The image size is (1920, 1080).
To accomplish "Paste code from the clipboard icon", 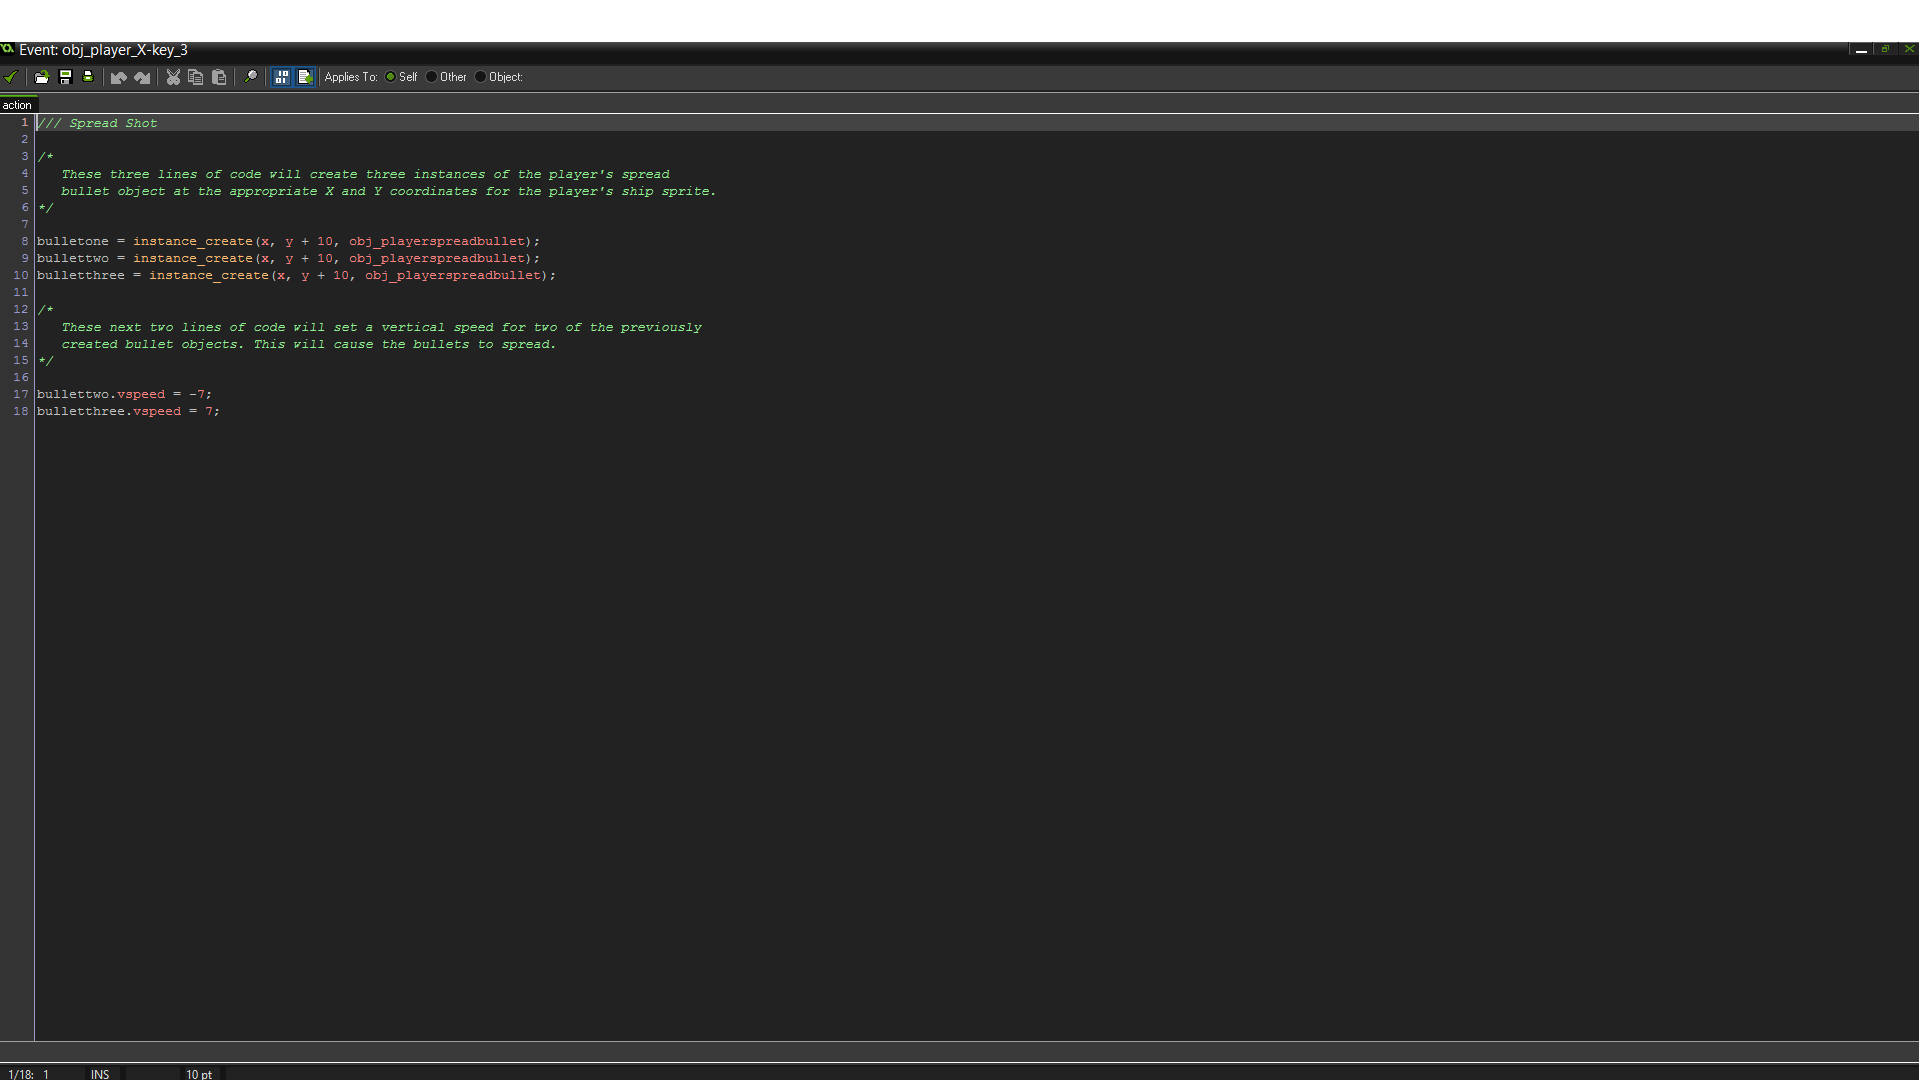I will 219,77.
